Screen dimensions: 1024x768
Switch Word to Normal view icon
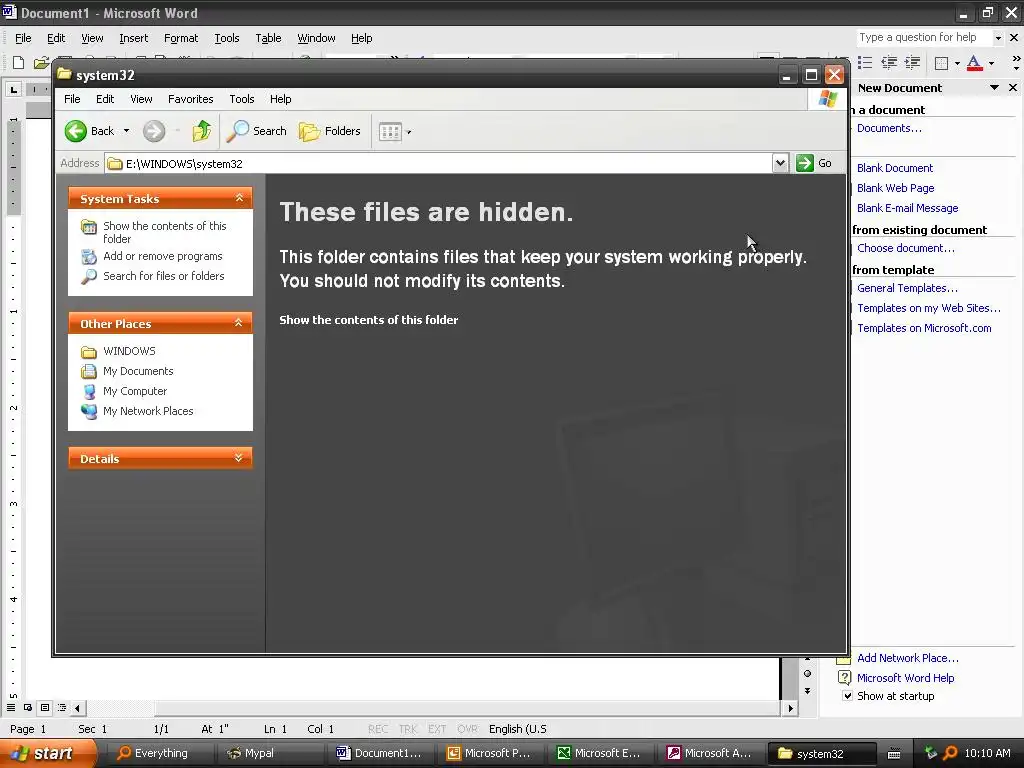pyautogui.click(x=11, y=708)
